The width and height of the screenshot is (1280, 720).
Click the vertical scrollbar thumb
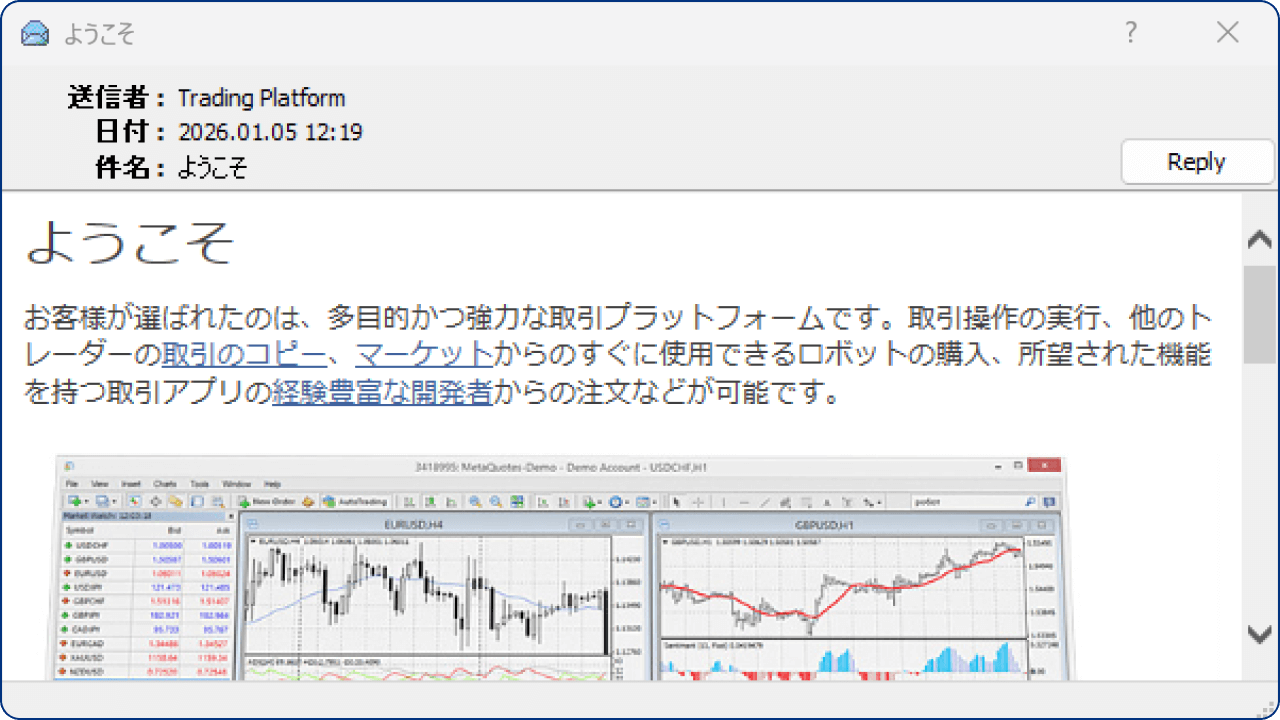click(1260, 314)
